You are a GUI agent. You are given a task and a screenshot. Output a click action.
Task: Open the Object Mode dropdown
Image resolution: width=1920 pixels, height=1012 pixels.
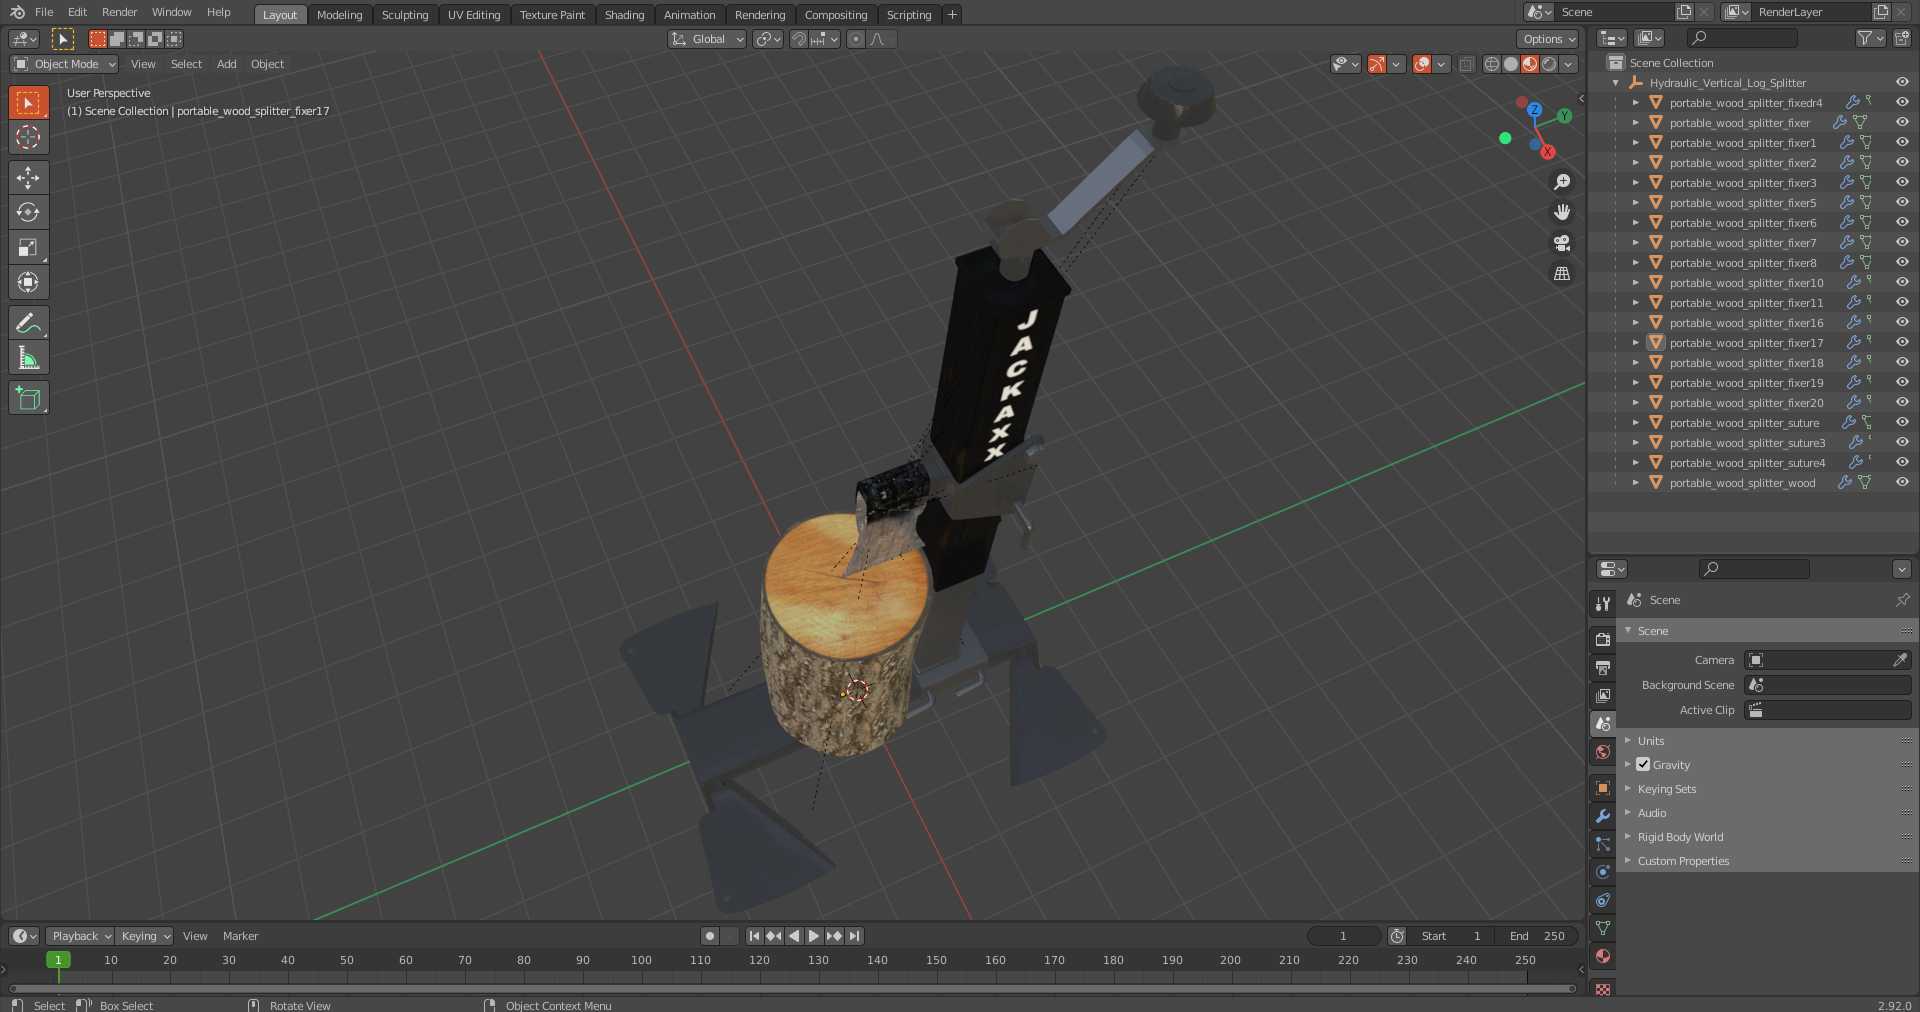coord(64,64)
